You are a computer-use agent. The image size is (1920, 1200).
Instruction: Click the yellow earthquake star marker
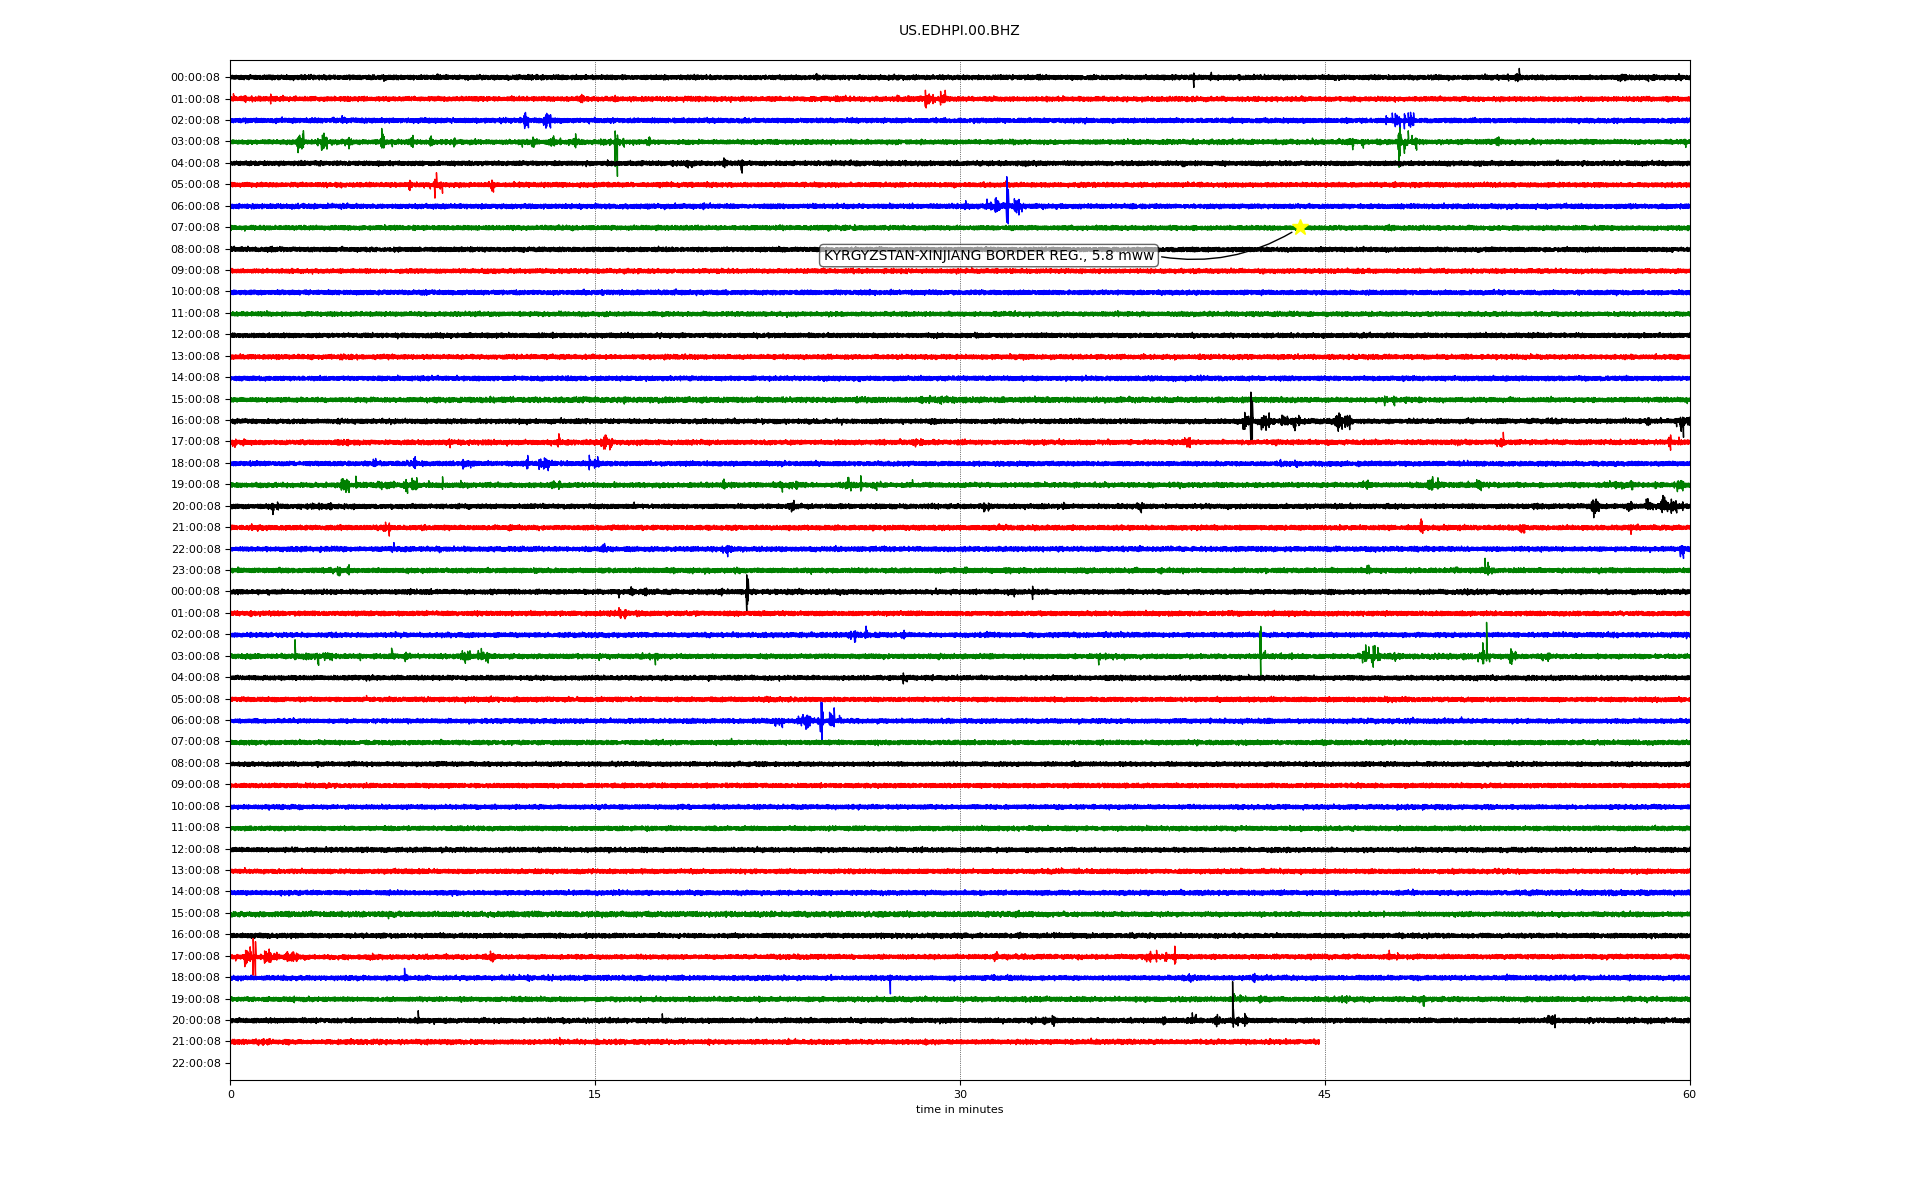point(1299,227)
